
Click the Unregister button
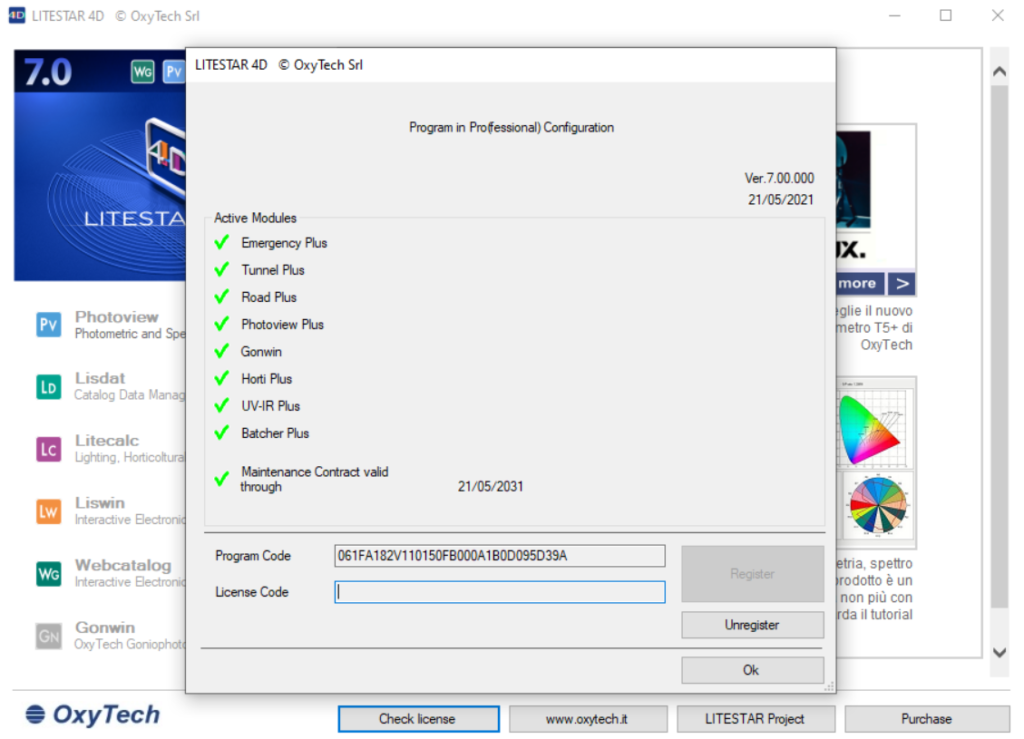(752, 625)
